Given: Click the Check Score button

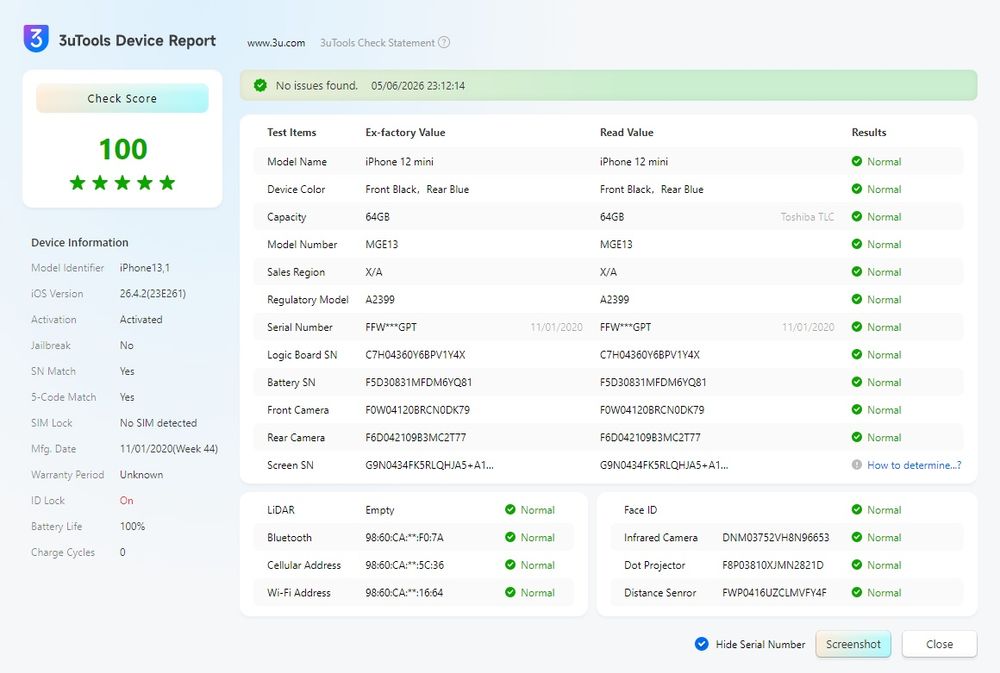Looking at the screenshot, I should tap(122, 98).
